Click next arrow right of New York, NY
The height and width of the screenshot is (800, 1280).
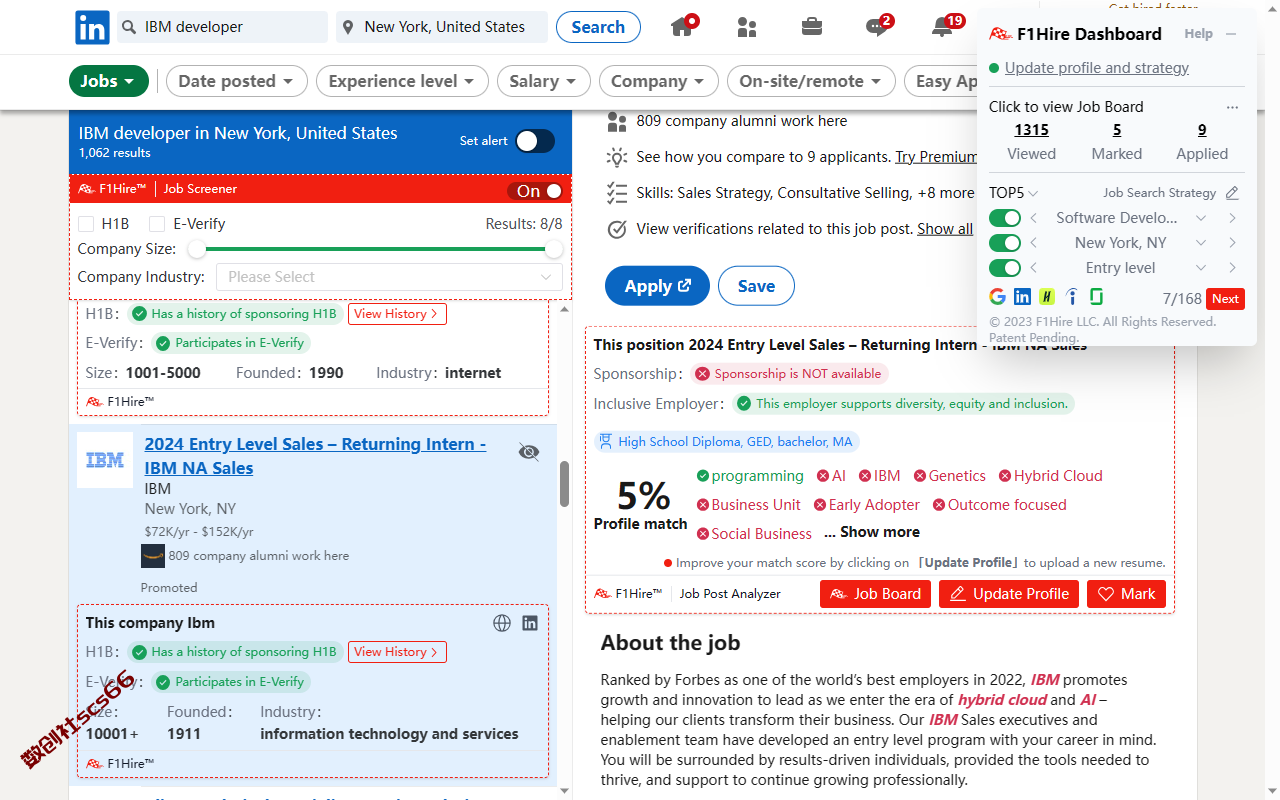[1232, 243]
